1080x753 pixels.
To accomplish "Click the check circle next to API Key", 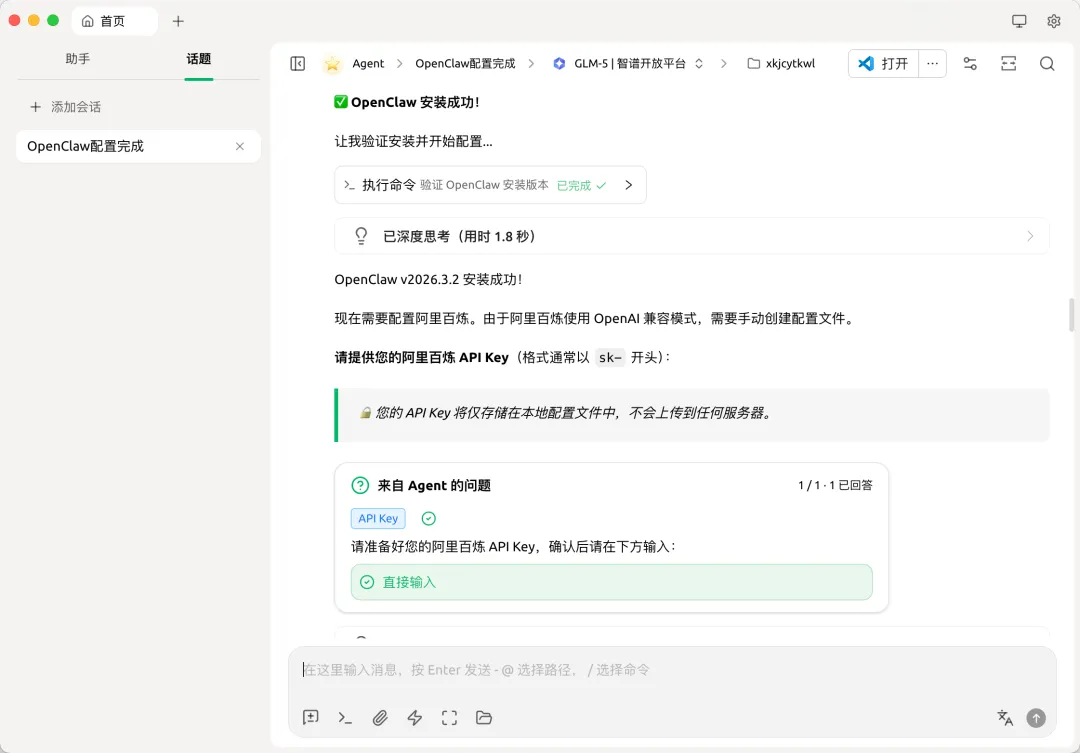I will click(428, 518).
